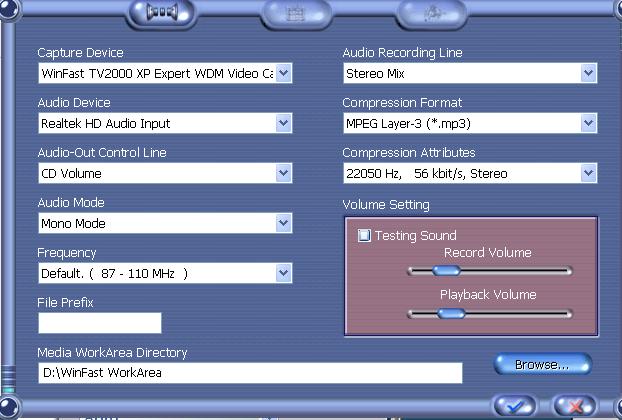Expand the Audio-Out Control Line dropdown
The image size is (622, 420).
click(x=283, y=173)
